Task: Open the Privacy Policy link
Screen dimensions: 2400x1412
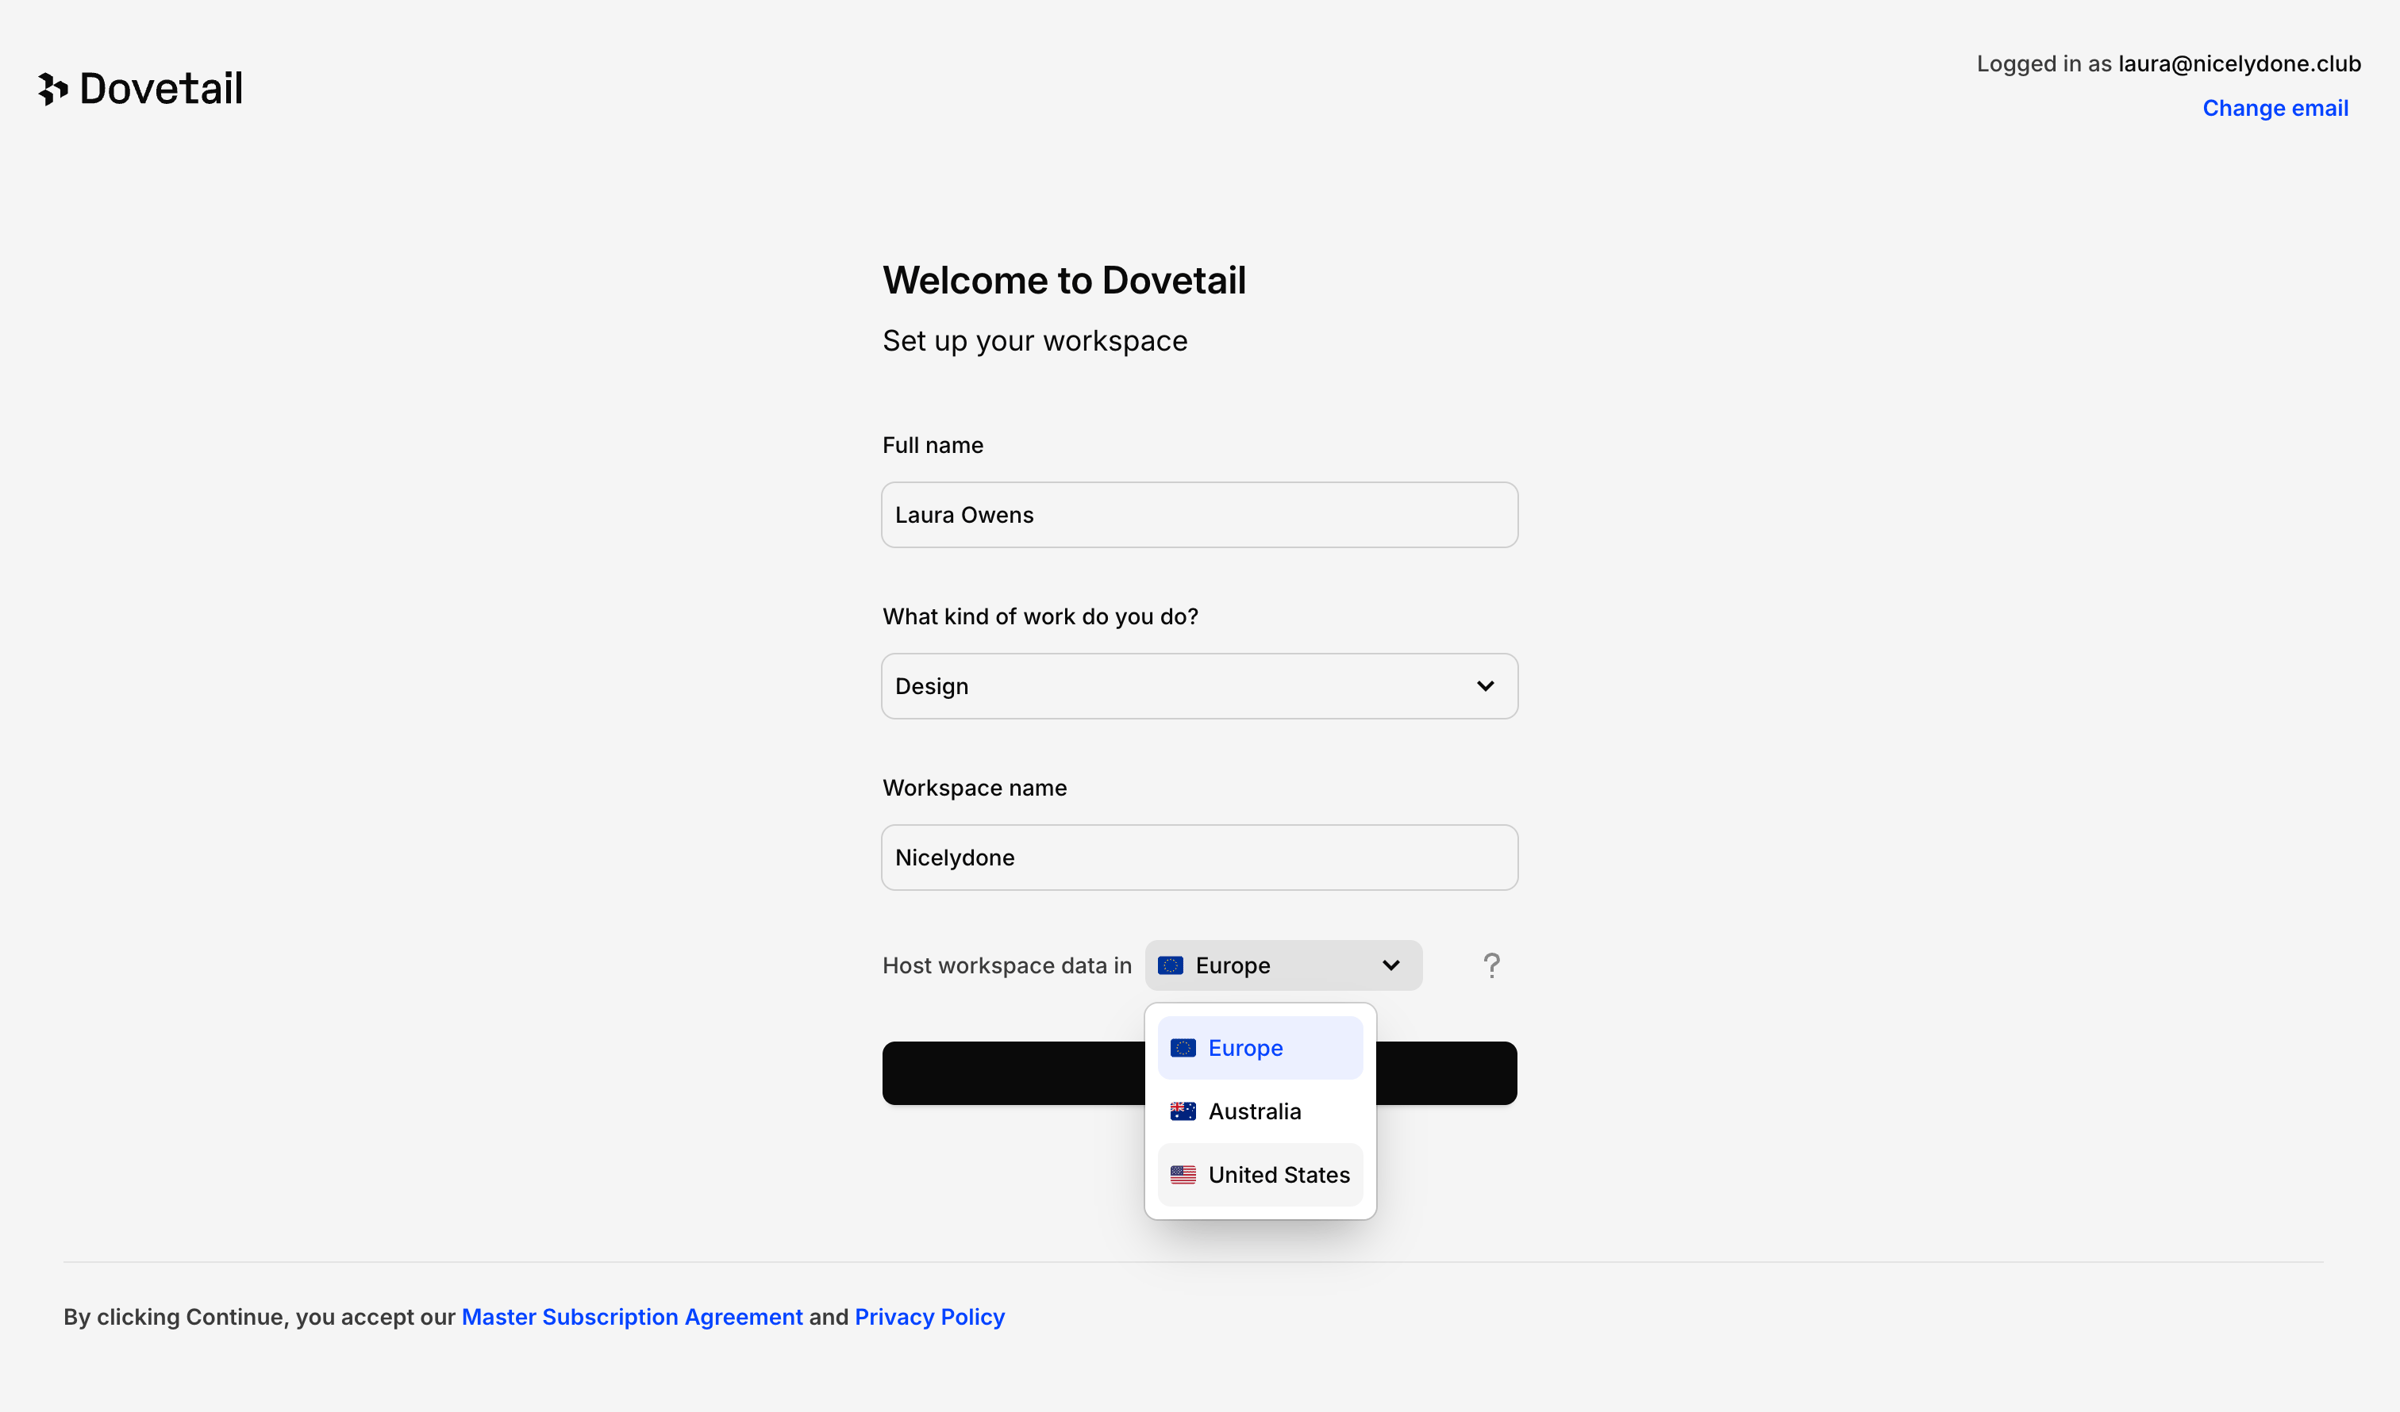Action: coord(929,1317)
